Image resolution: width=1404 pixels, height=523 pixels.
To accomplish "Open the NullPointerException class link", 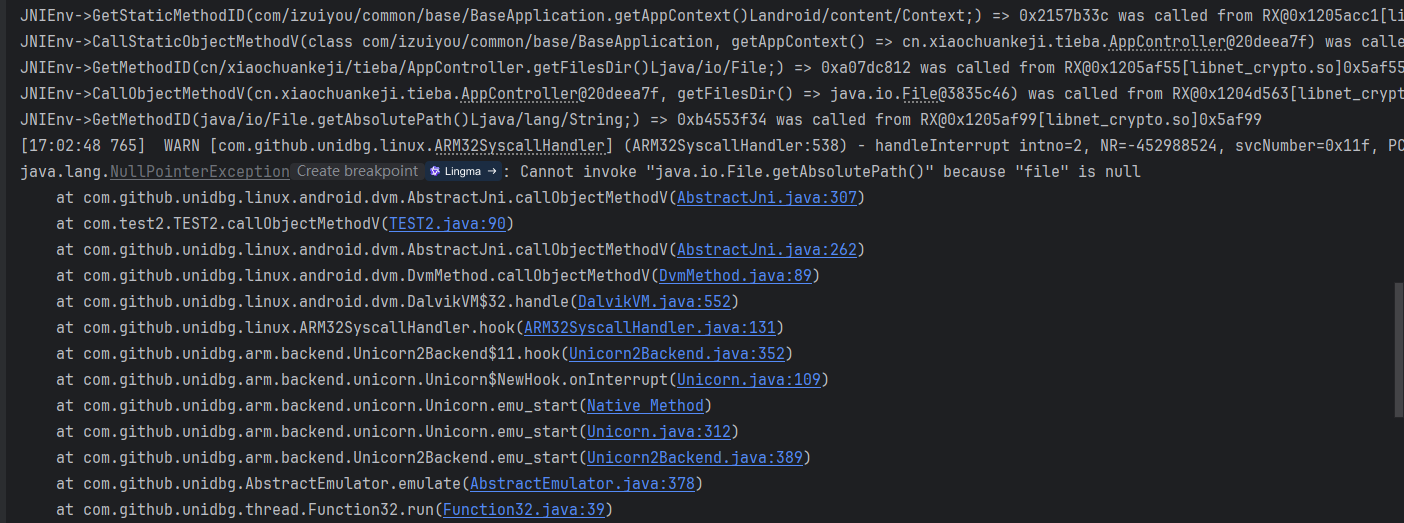I will point(200,172).
